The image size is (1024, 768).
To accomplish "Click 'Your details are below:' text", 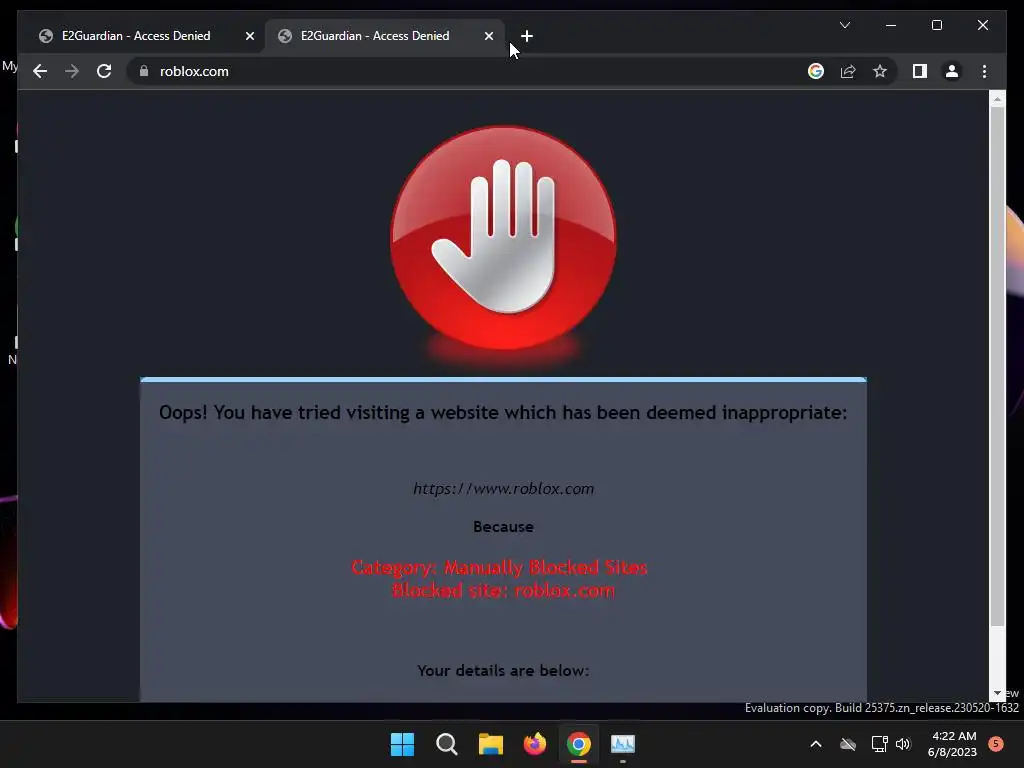I will click(503, 671).
